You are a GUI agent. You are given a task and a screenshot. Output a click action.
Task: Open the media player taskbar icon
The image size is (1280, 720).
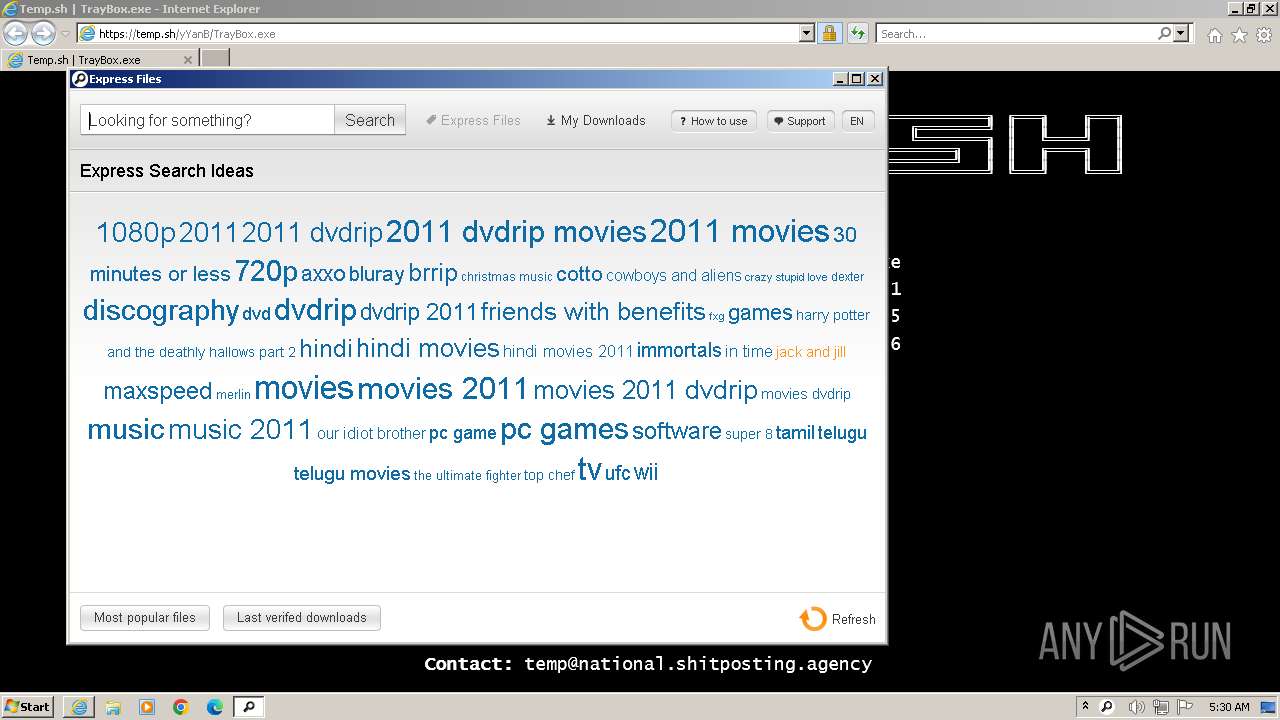point(147,707)
